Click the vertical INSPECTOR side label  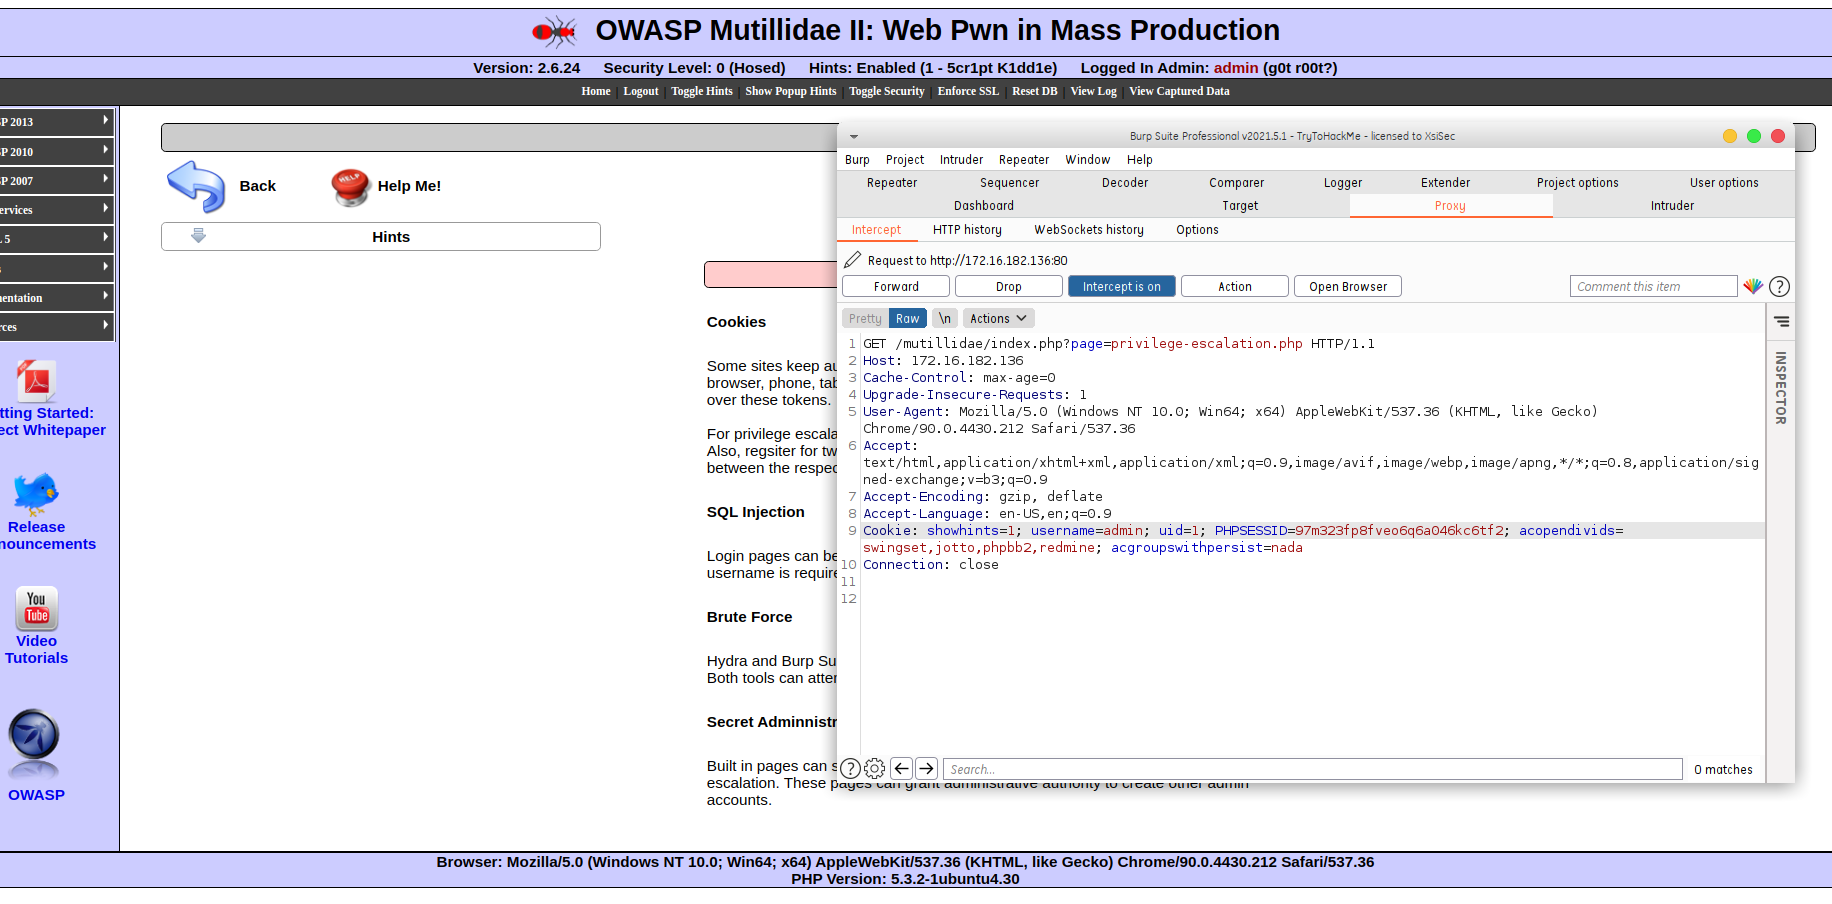point(1781,387)
